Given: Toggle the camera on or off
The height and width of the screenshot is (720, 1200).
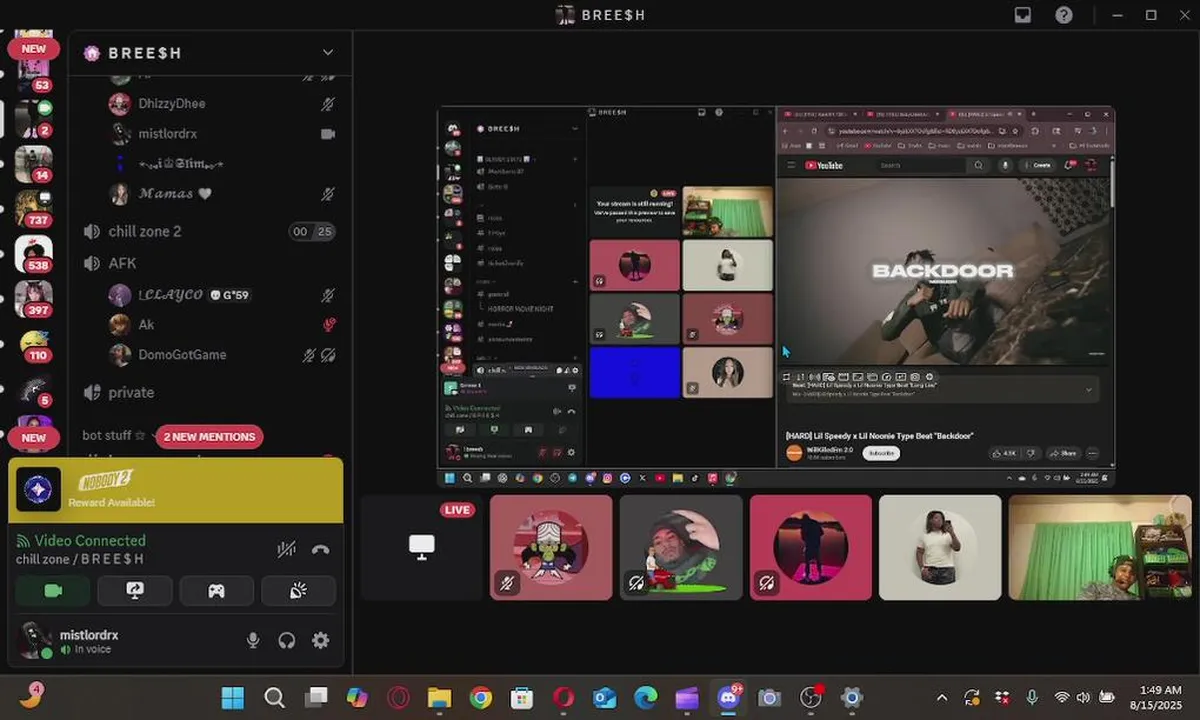Looking at the screenshot, I should [x=53, y=591].
